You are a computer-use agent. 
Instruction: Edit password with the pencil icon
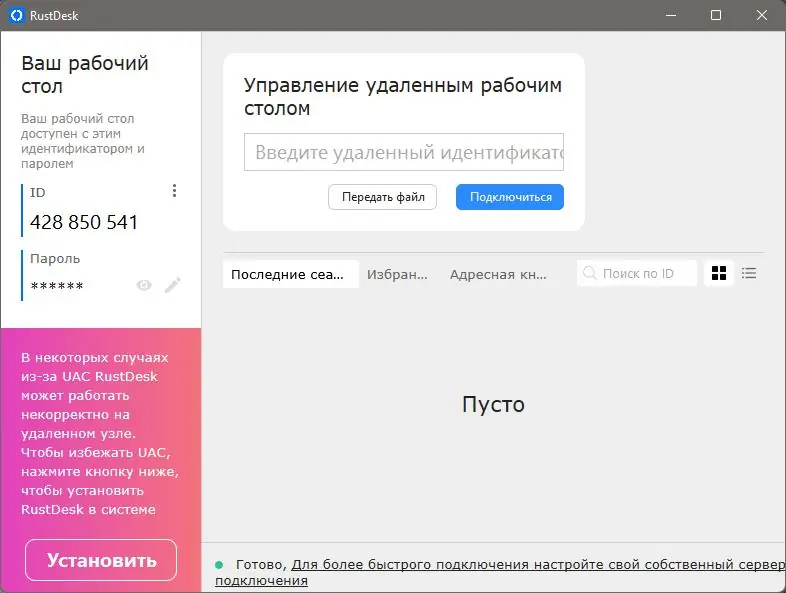(172, 285)
